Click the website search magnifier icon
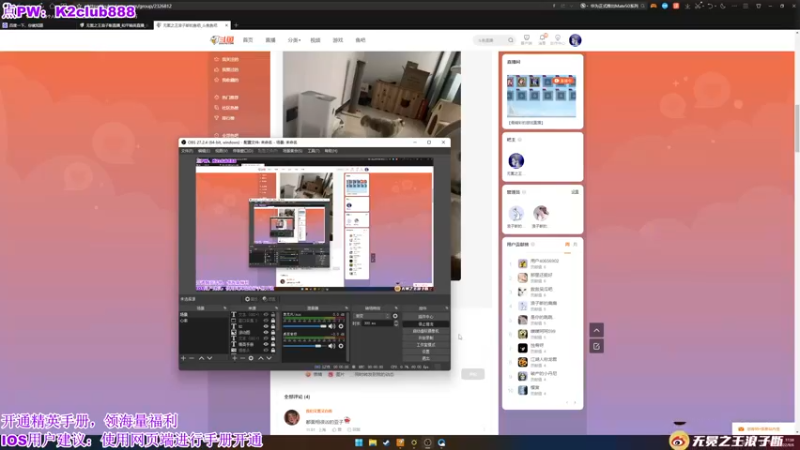 click(510, 40)
